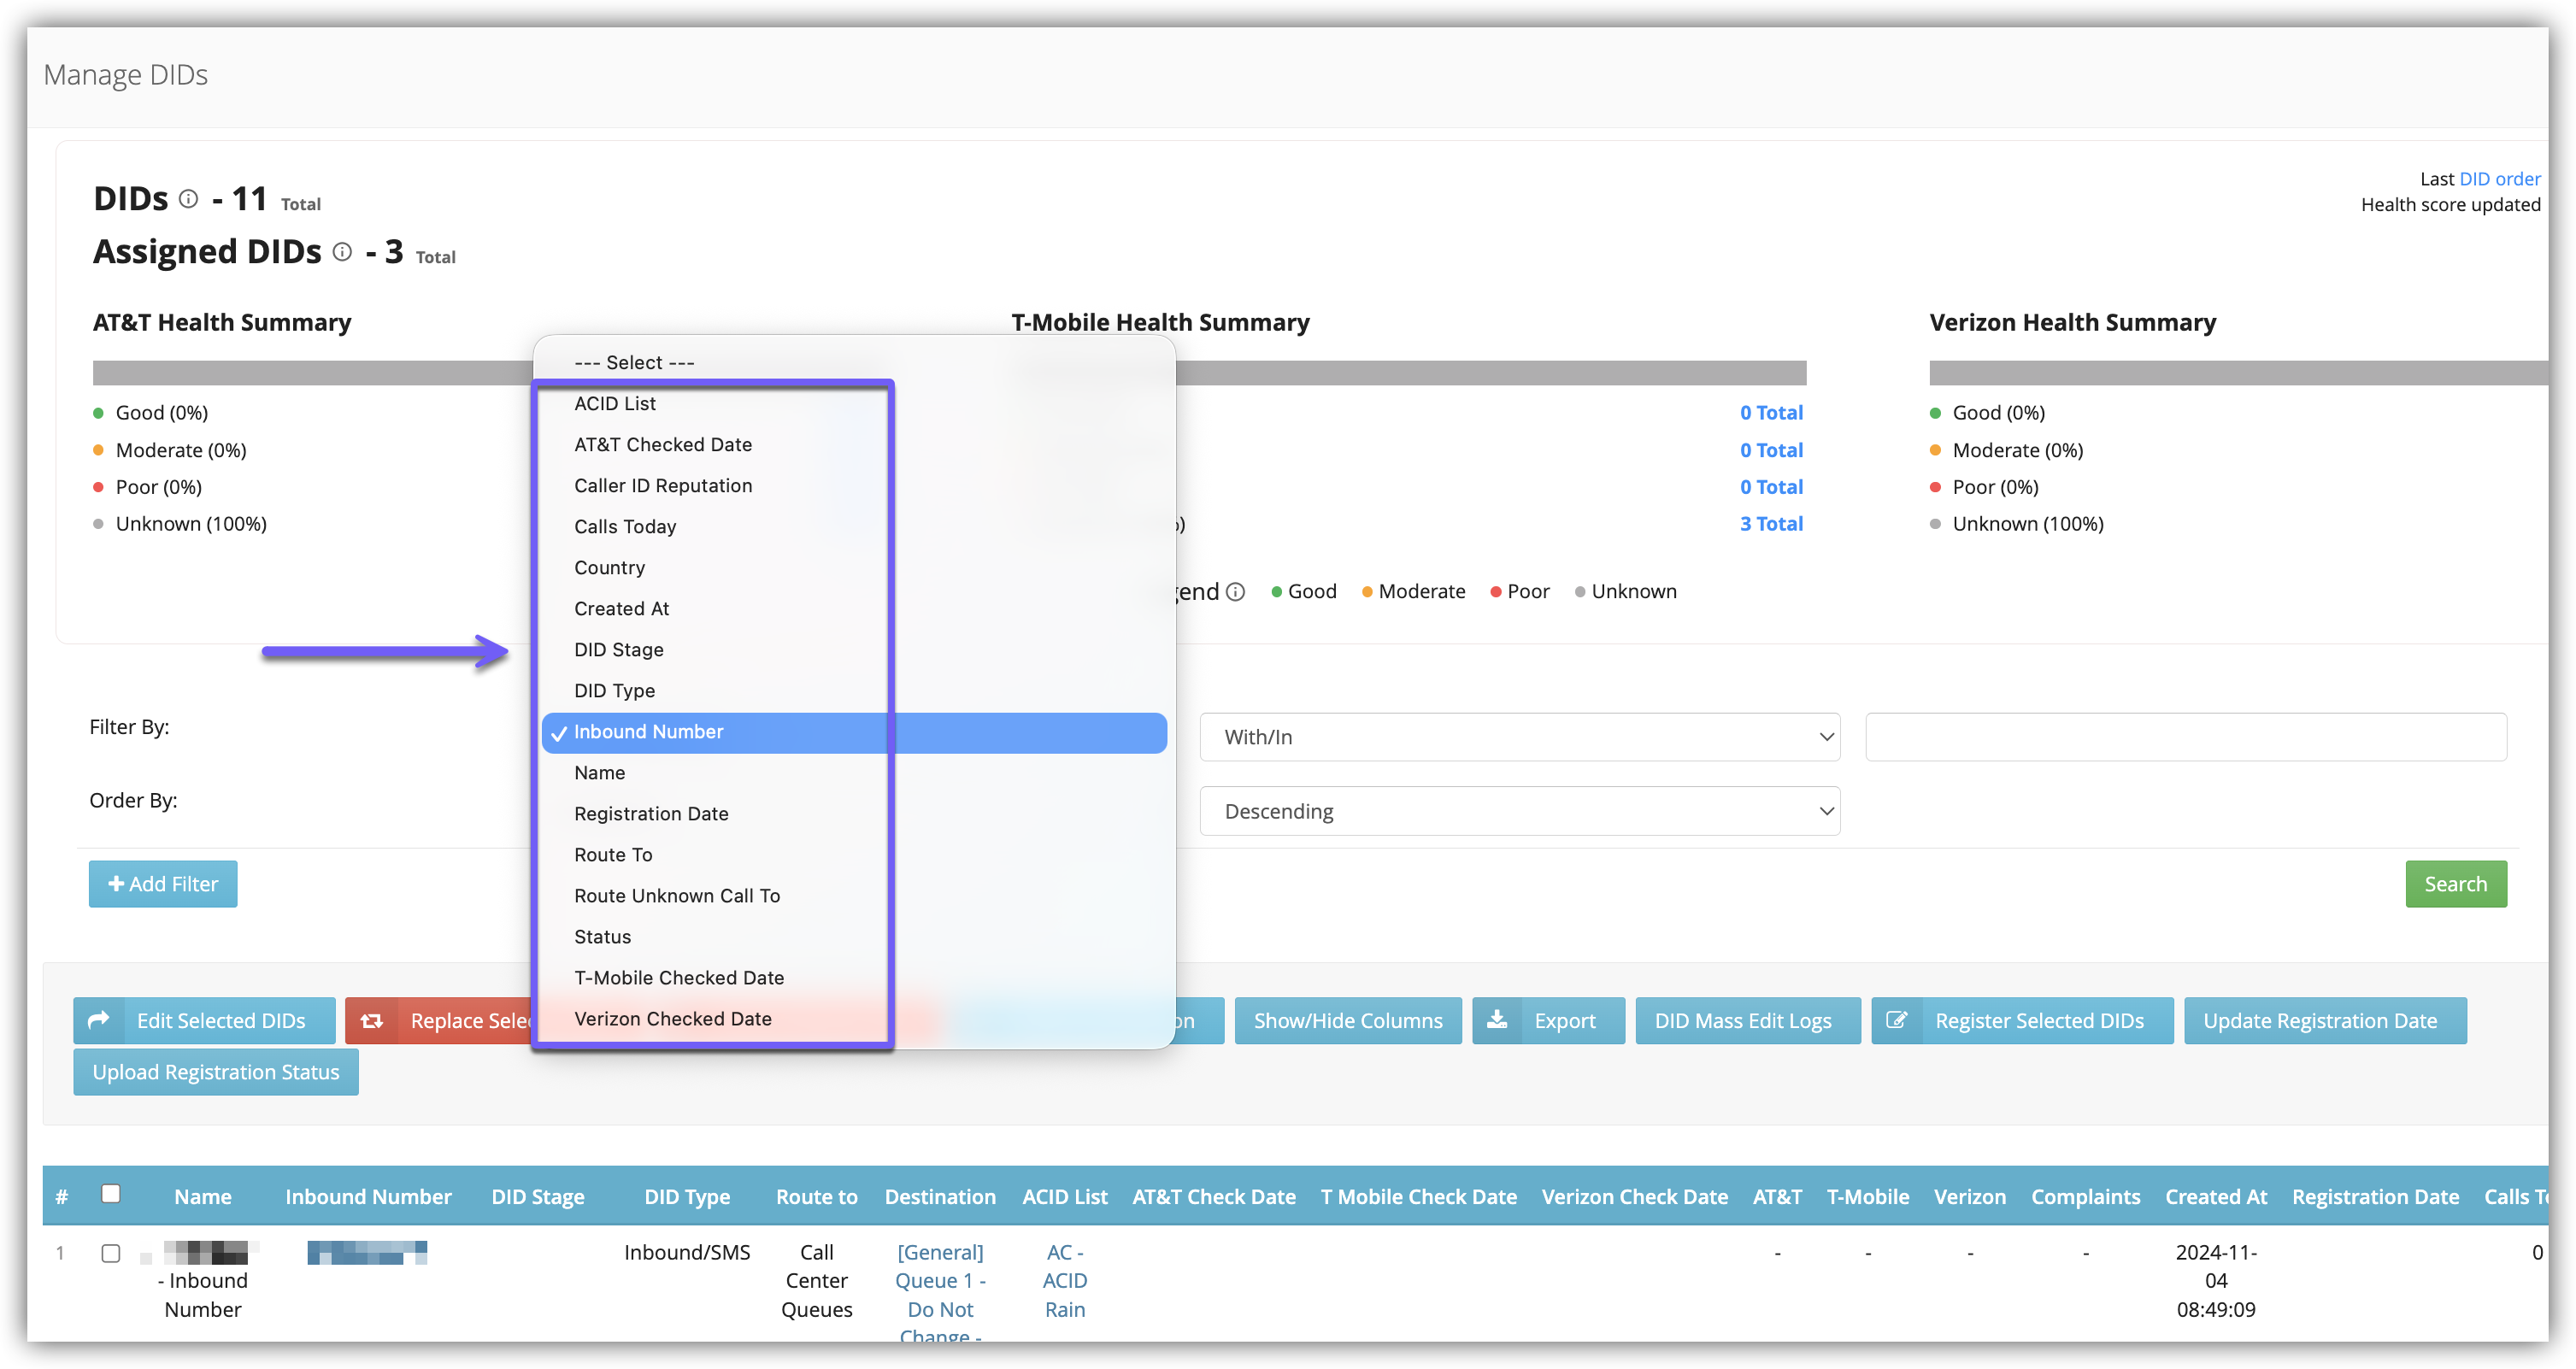Choose Caller ID Reputation option
2576x1369 pixels.
[x=663, y=486]
